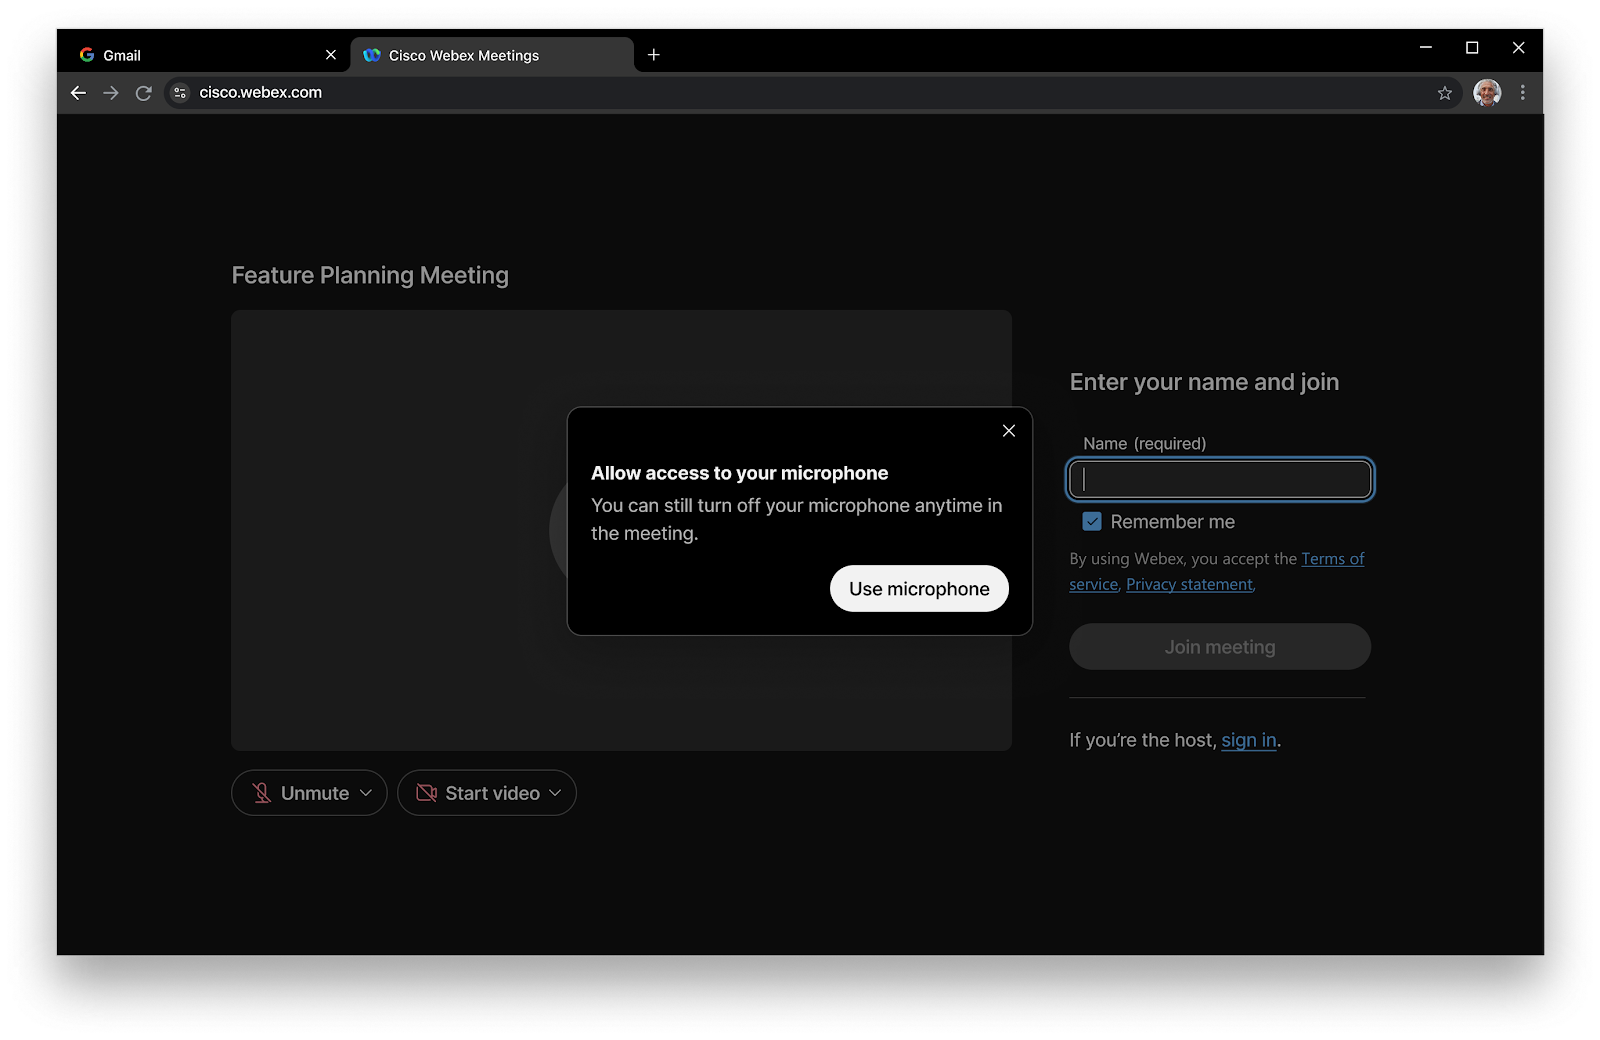
Task: Click the Gmail icon on the first tab
Action: click(x=87, y=55)
